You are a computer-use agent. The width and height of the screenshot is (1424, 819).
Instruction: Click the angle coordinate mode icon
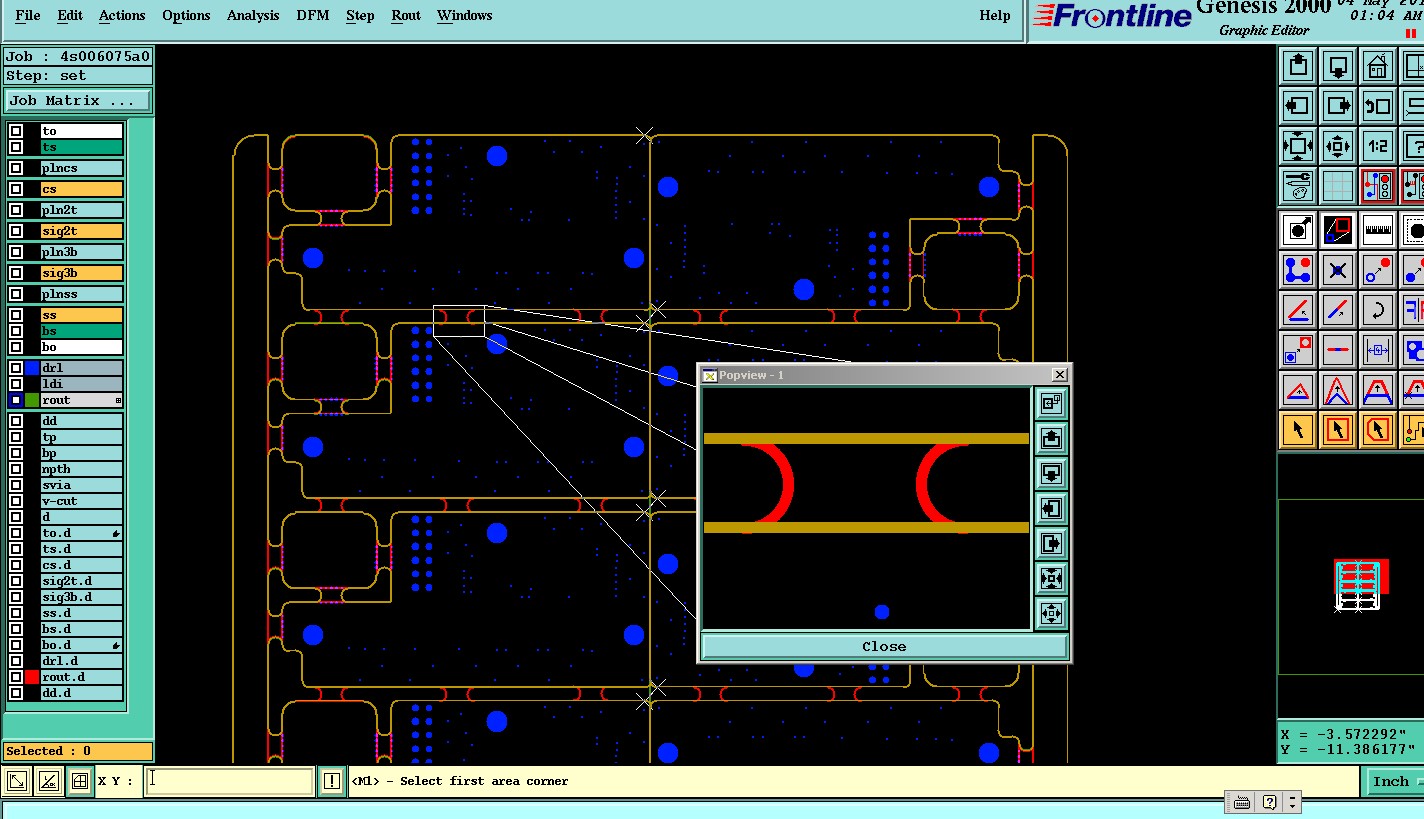pyautogui.click(x=48, y=782)
